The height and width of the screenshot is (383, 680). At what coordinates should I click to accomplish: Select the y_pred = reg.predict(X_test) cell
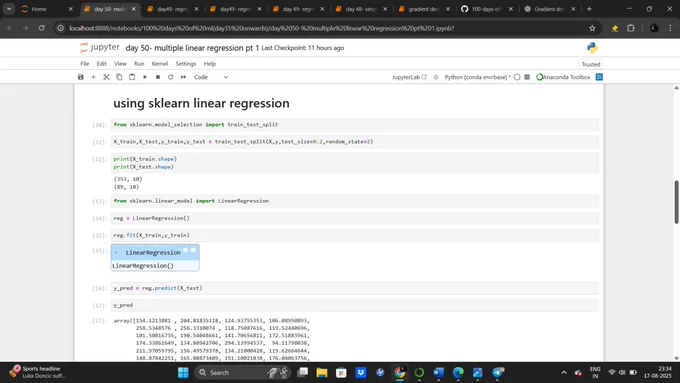coord(355,288)
